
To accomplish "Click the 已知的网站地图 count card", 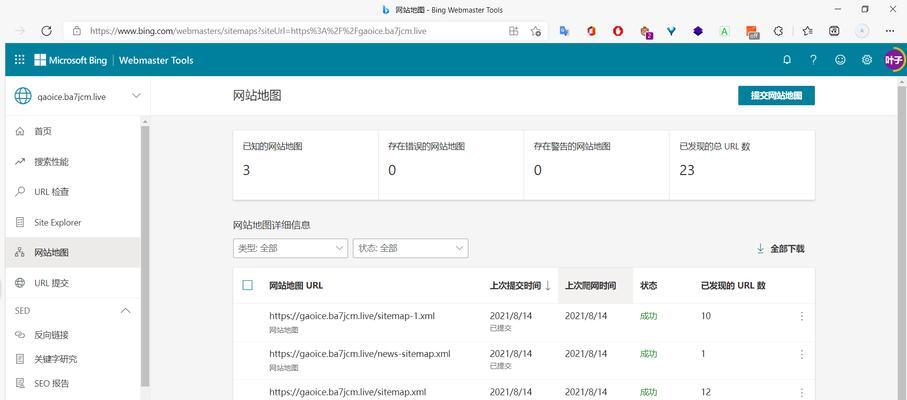I will pyautogui.click(x=306, y=165).
